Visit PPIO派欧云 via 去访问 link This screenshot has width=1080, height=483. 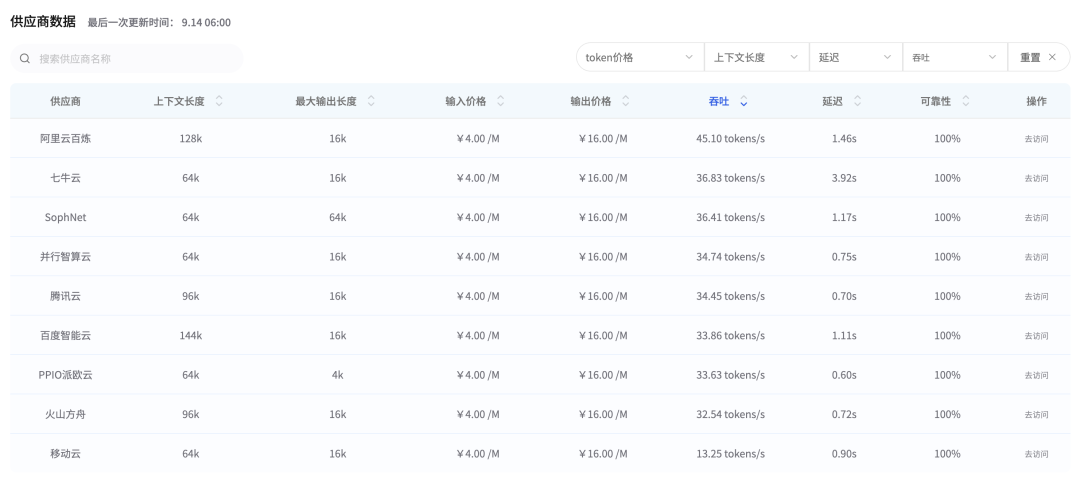coord(1036,376)
